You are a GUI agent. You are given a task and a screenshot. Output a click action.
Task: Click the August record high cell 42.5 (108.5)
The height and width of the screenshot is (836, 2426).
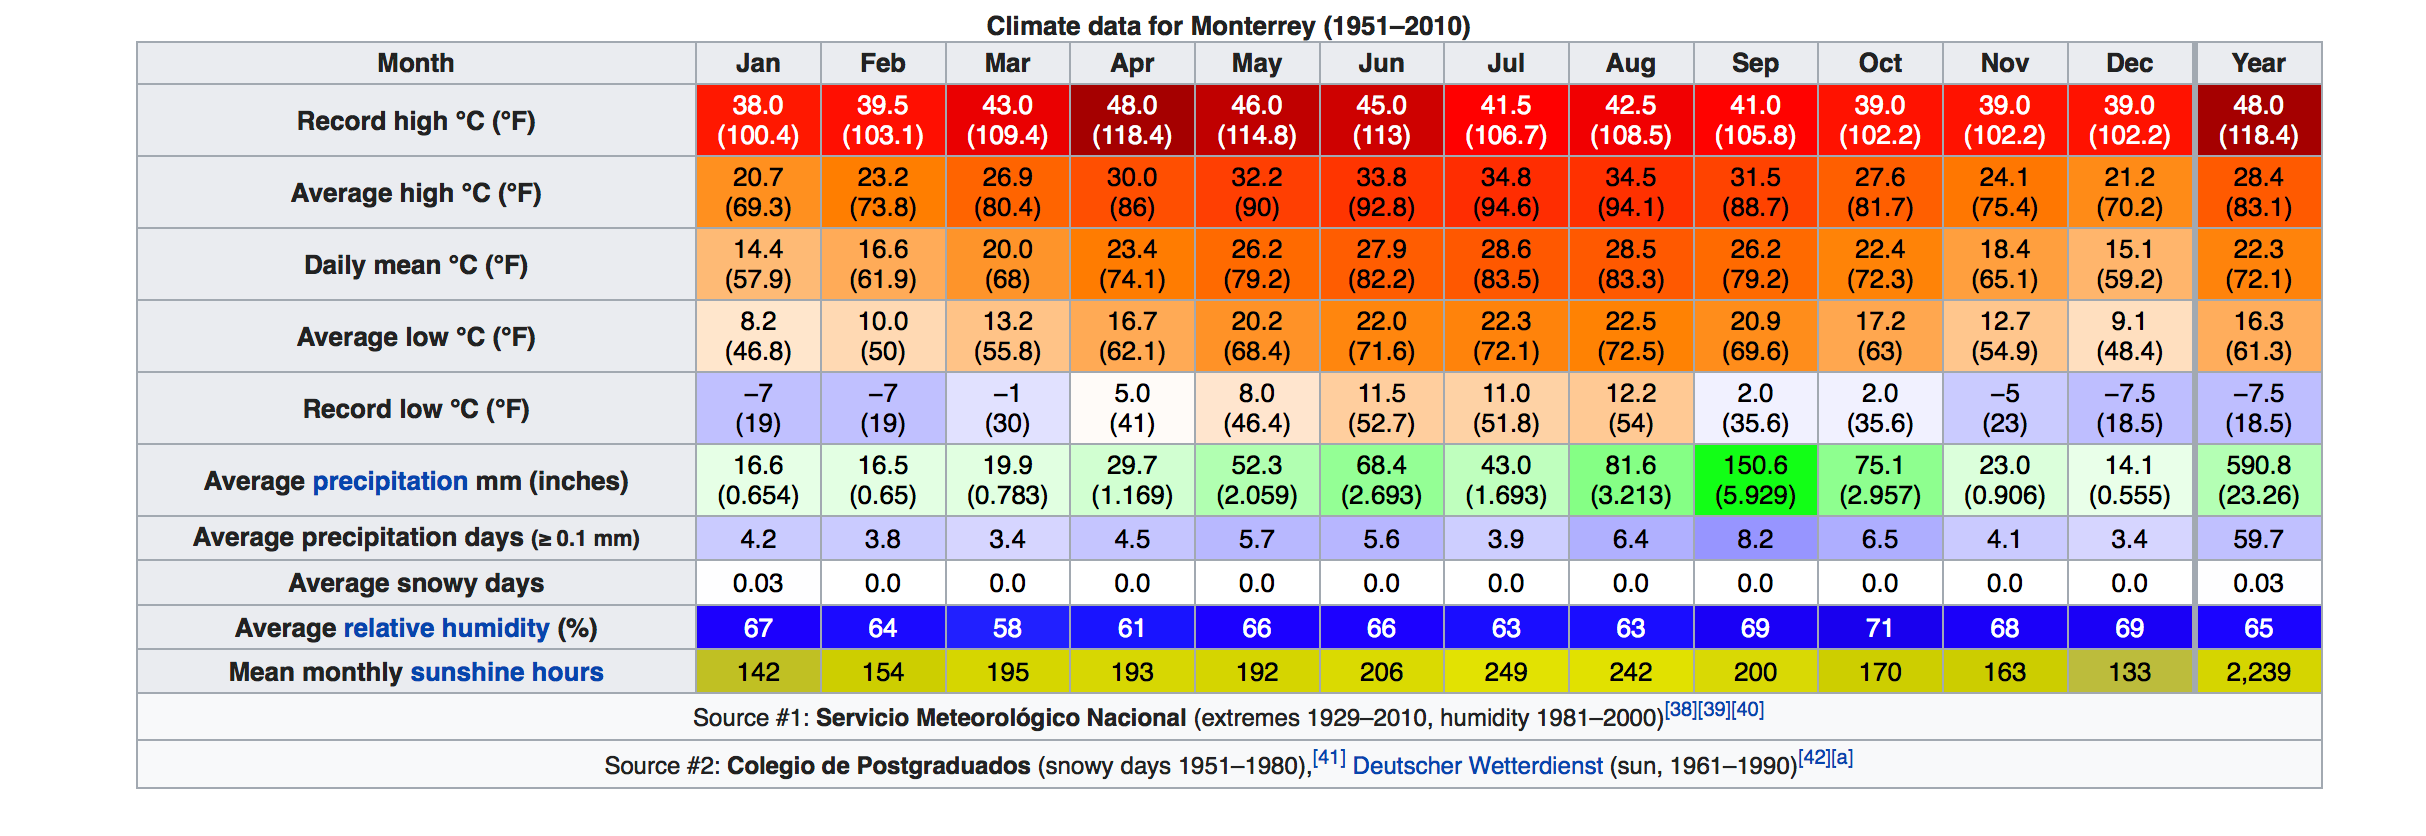pos(1631,121)
